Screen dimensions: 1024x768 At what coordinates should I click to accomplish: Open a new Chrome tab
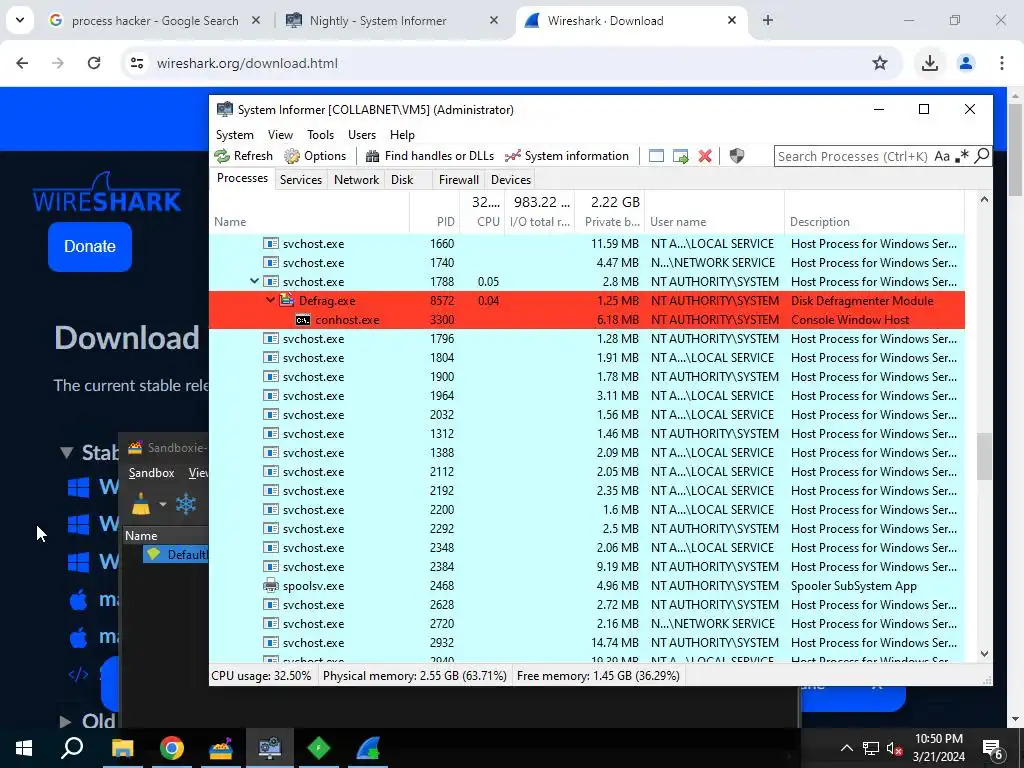click(768, 20)
